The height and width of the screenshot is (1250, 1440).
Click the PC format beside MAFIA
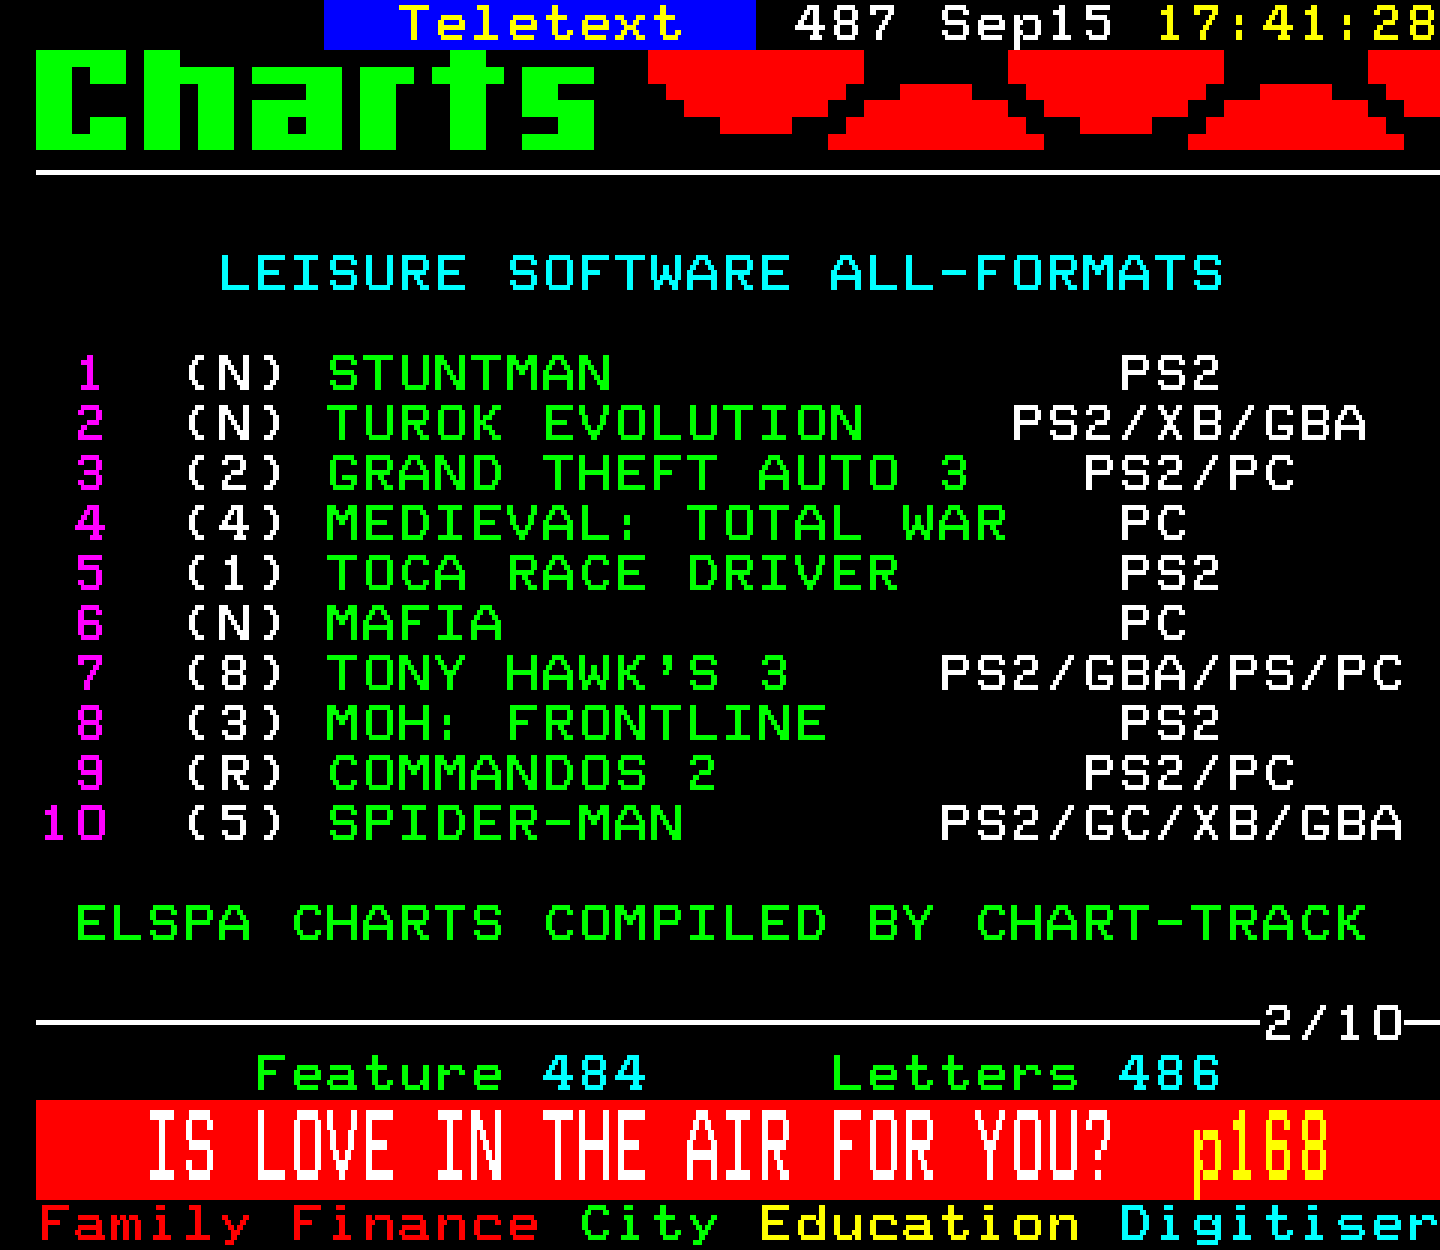point(1153,624)
